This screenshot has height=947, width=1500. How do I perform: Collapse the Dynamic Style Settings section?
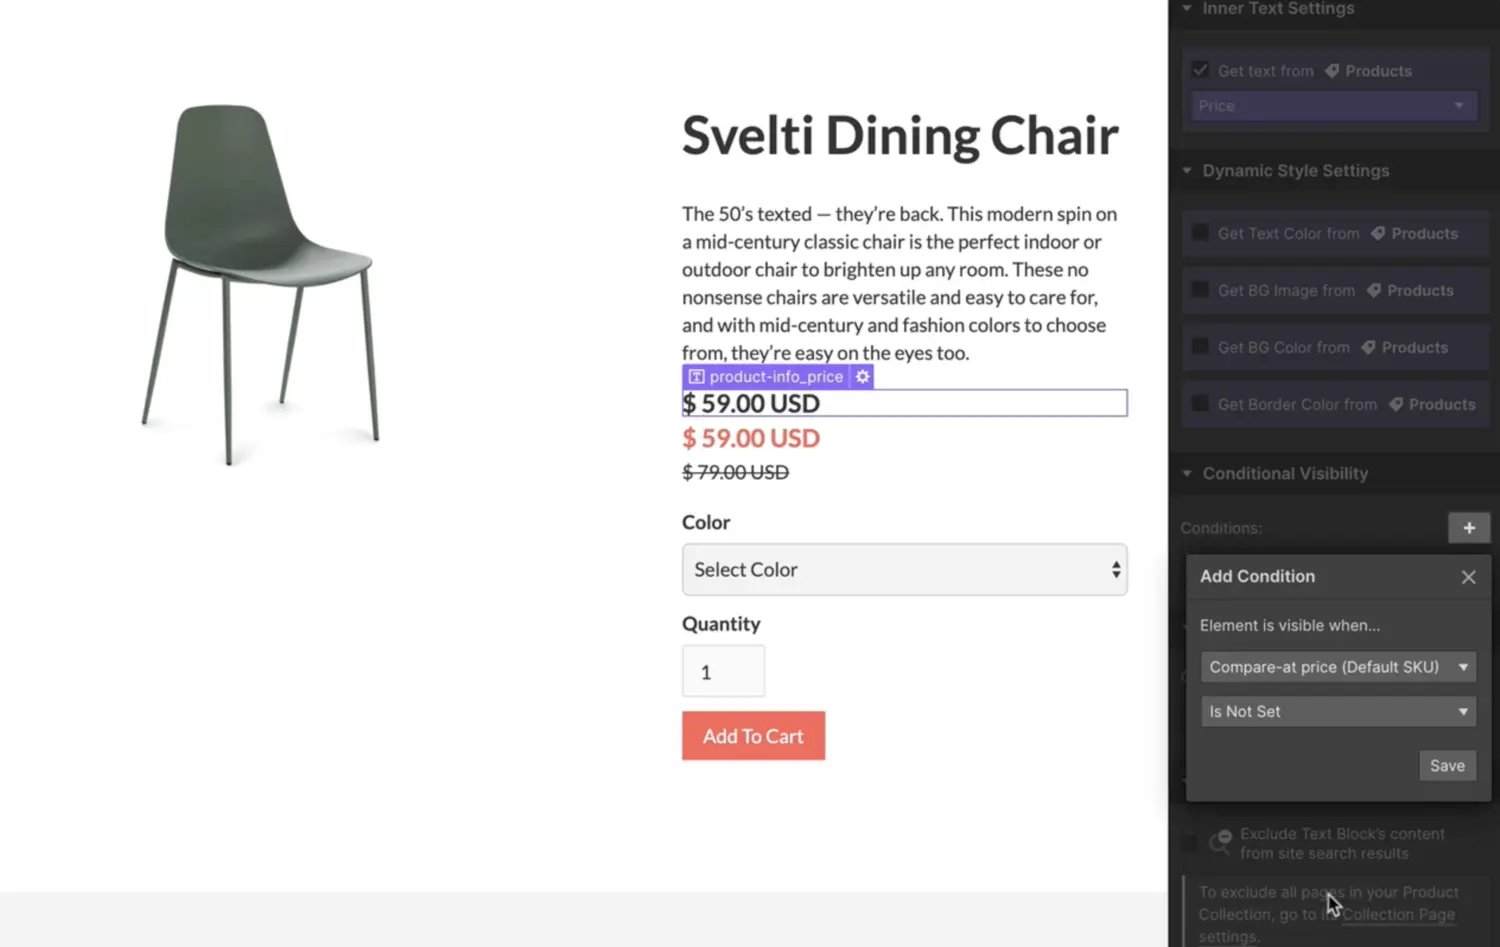[x=1187, y=171]
